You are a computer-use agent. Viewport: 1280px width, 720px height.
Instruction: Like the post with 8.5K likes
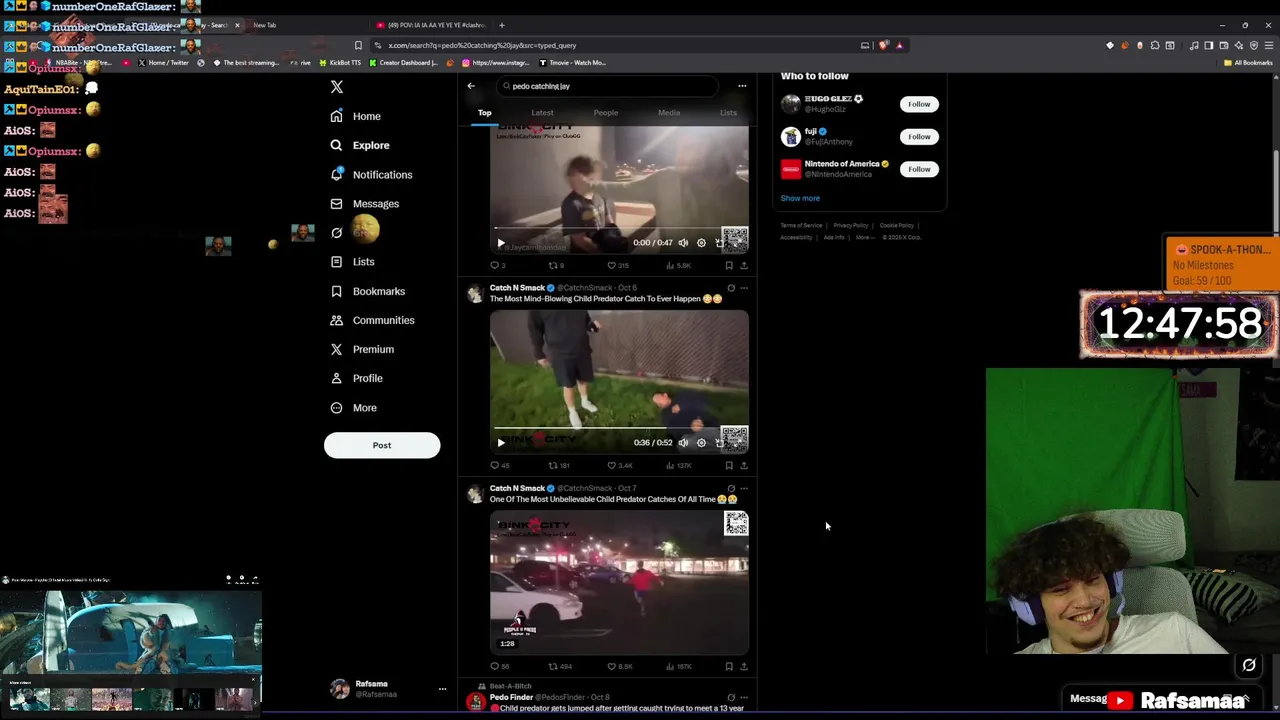(620, 666)
